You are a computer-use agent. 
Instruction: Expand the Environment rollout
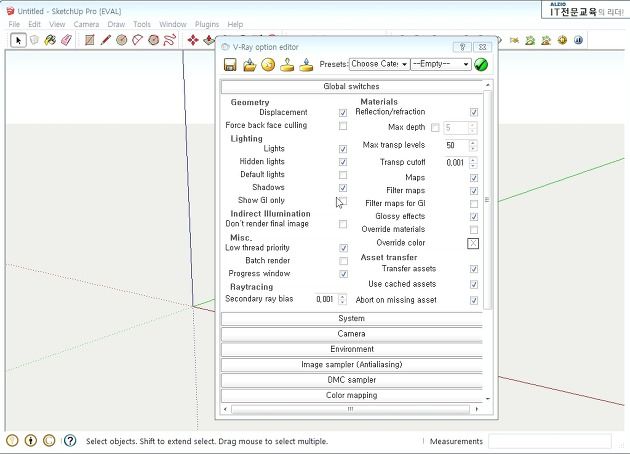pos(352,349)
